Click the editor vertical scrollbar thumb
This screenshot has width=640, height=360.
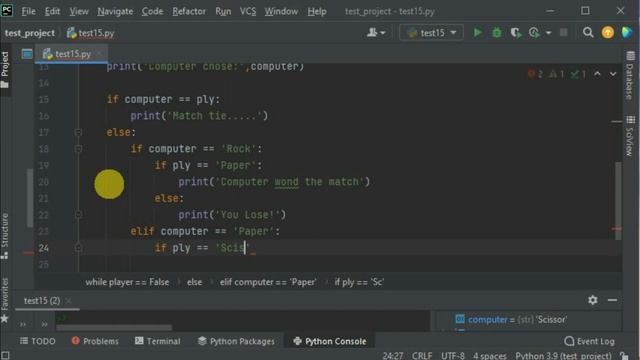pyautogui.click(x=618, y=201)
